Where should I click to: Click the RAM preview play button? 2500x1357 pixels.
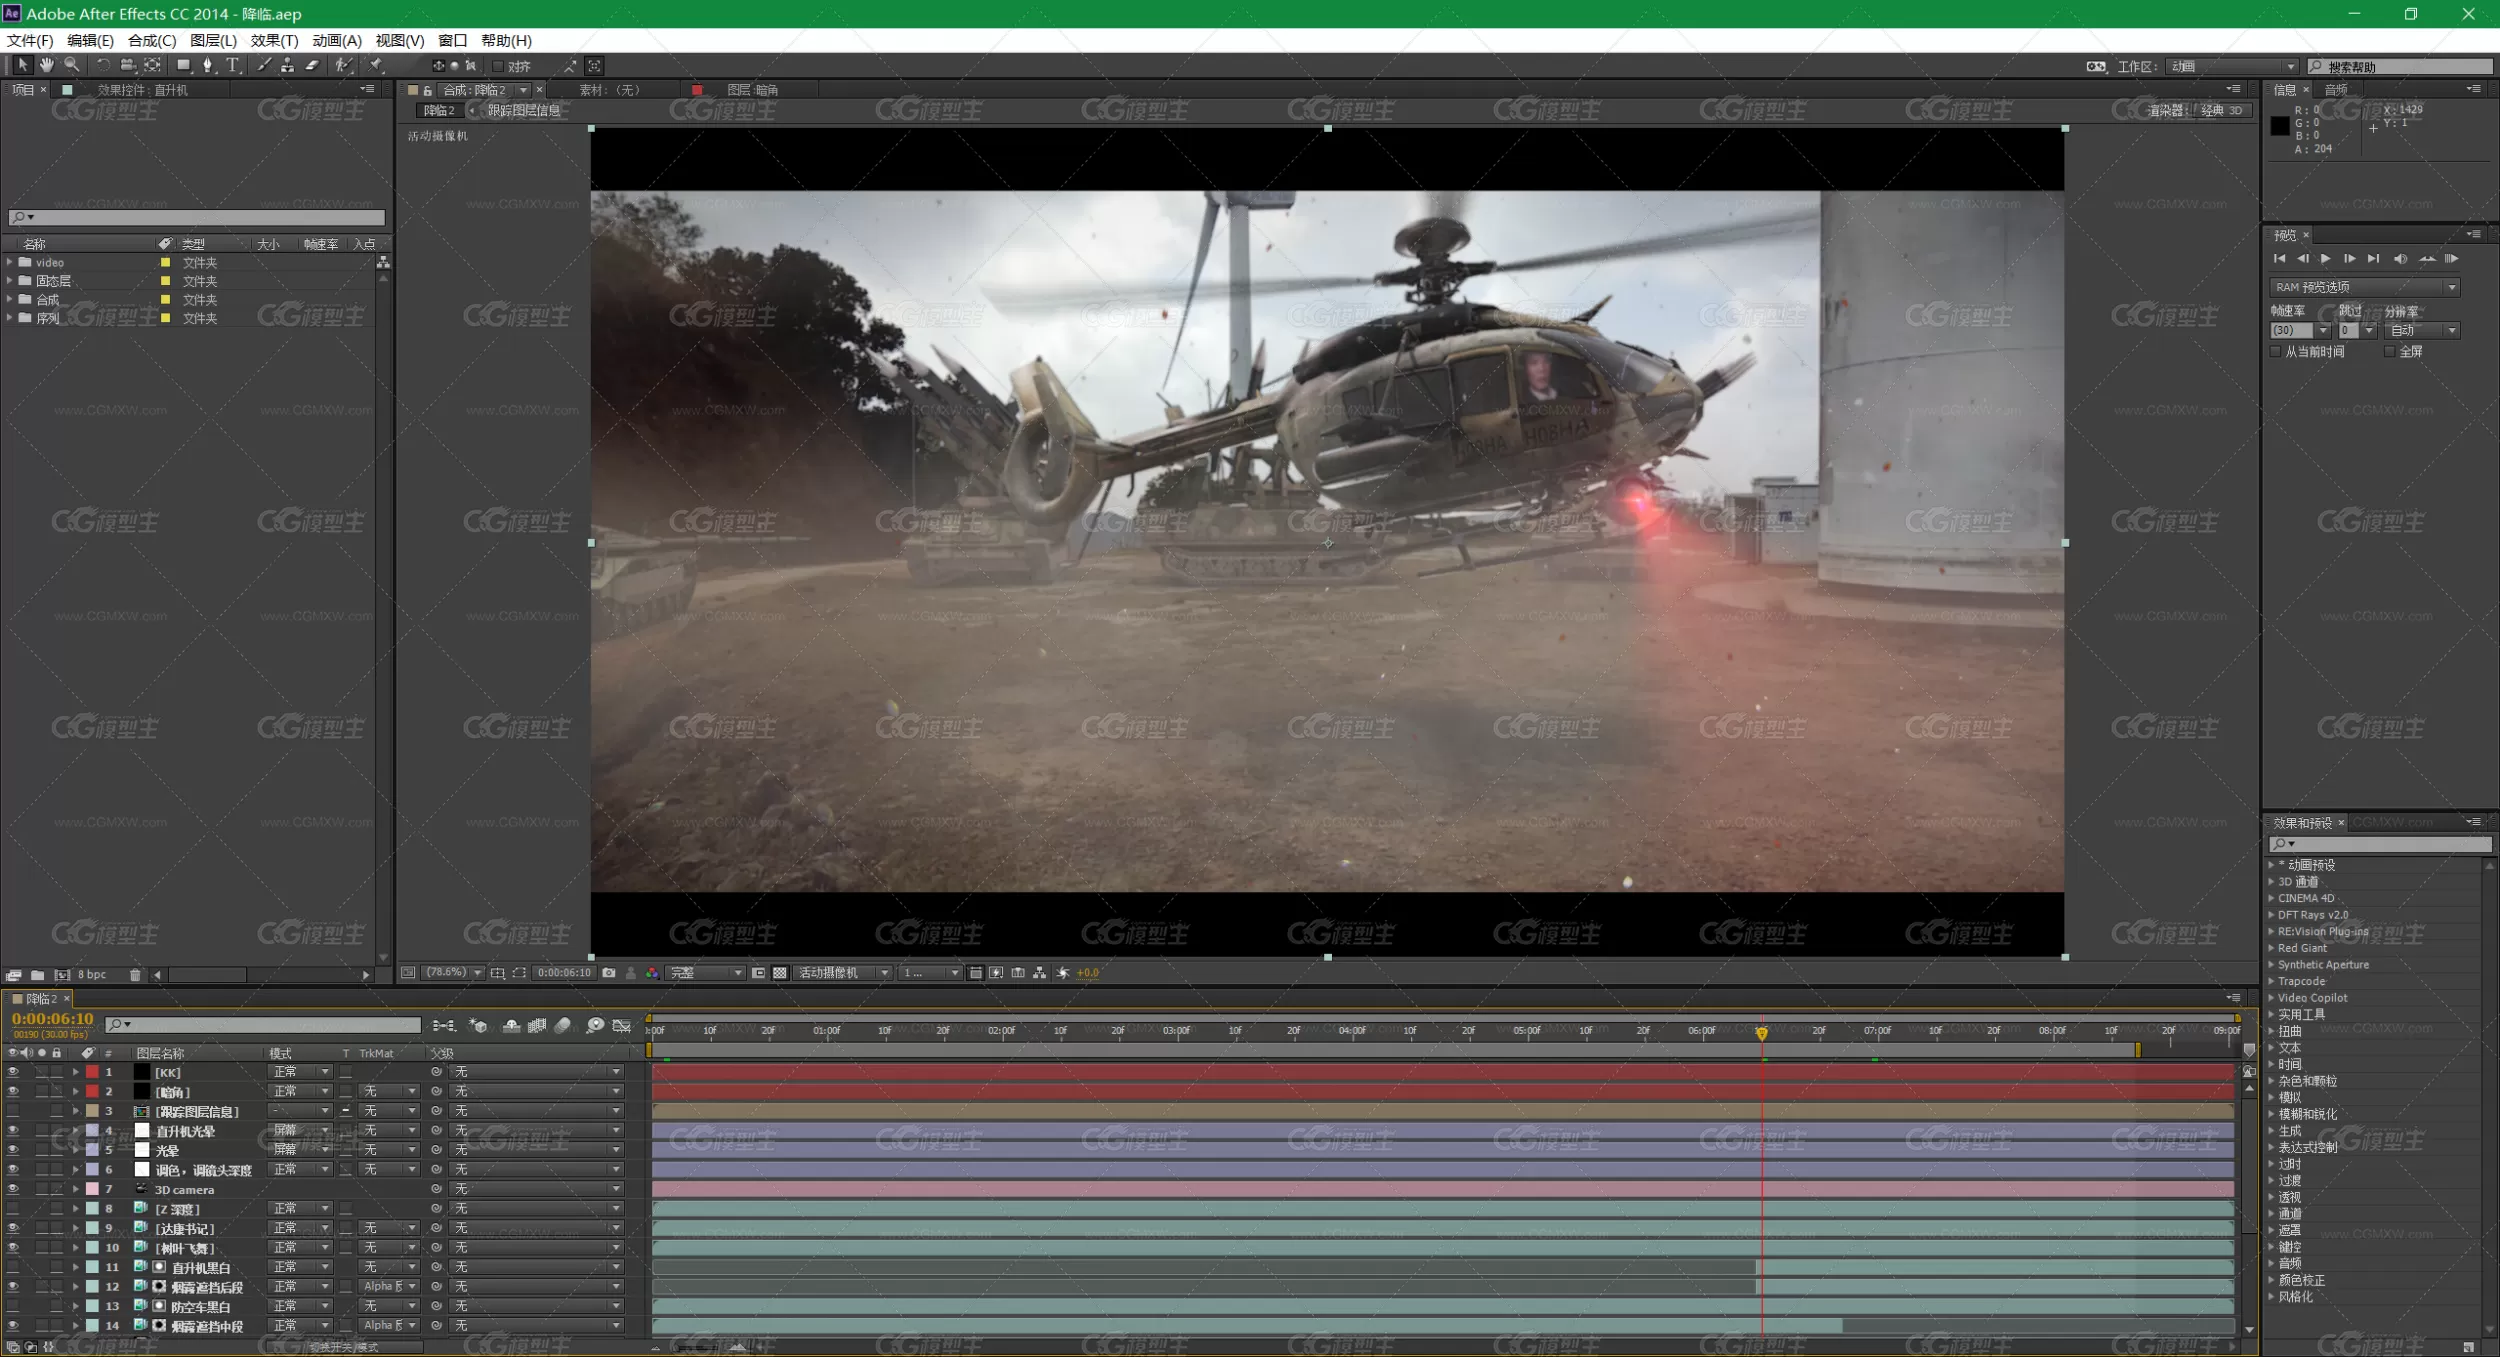2451,259
